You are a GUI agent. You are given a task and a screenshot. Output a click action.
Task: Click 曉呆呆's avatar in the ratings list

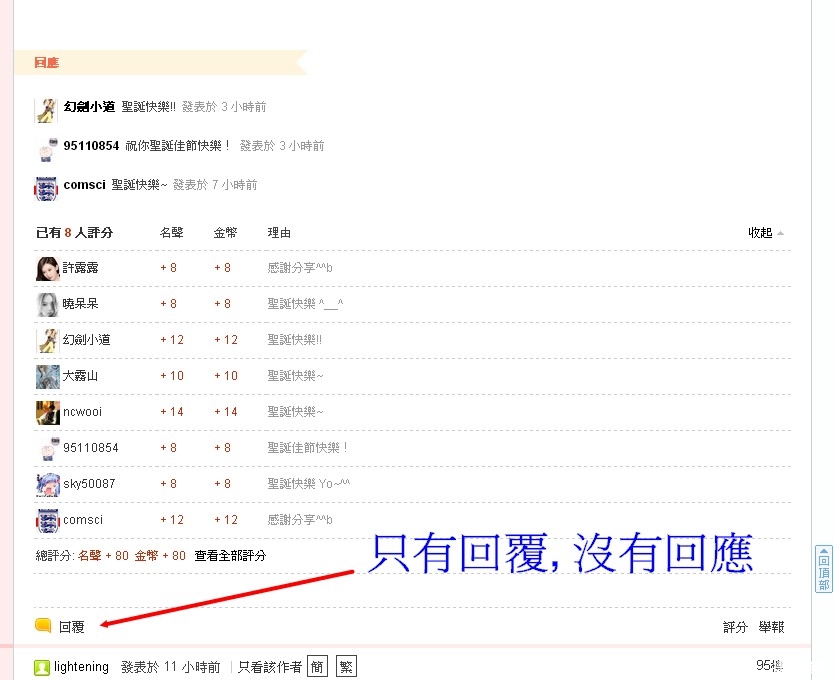[47, 304]
